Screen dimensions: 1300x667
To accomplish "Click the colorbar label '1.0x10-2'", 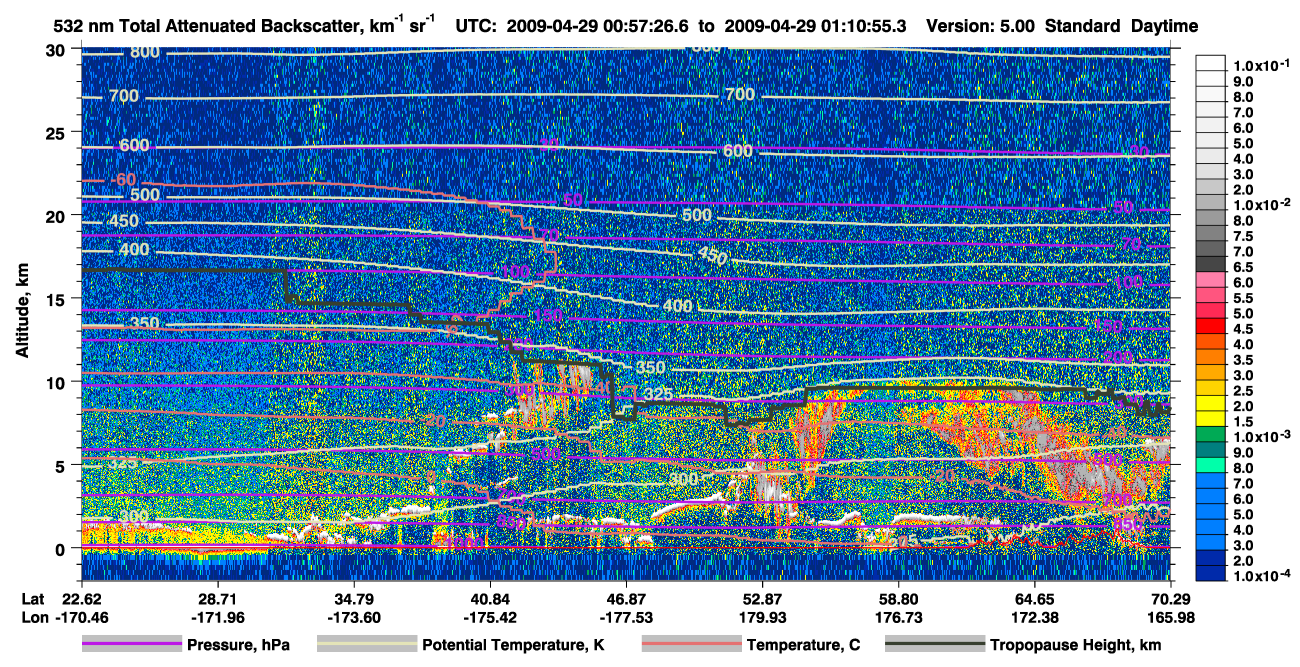I will point(1261,204).
